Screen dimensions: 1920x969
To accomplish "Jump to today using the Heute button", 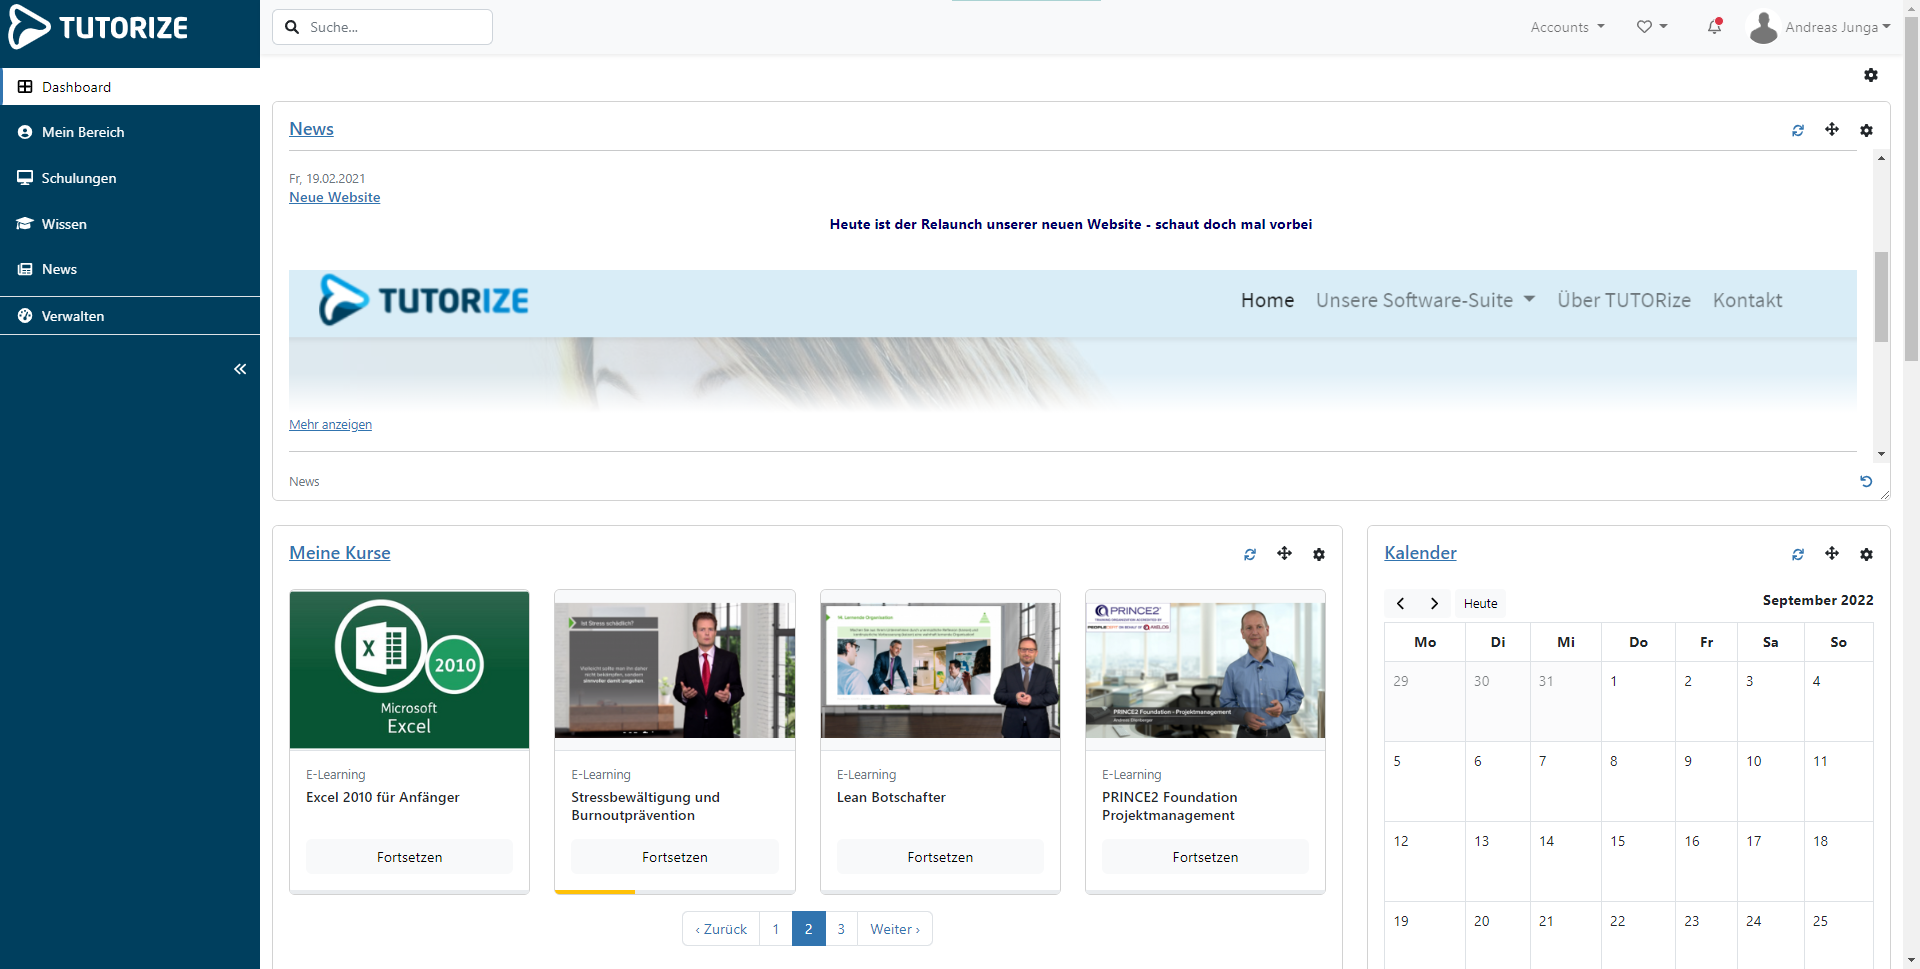I will point(1479,603).
